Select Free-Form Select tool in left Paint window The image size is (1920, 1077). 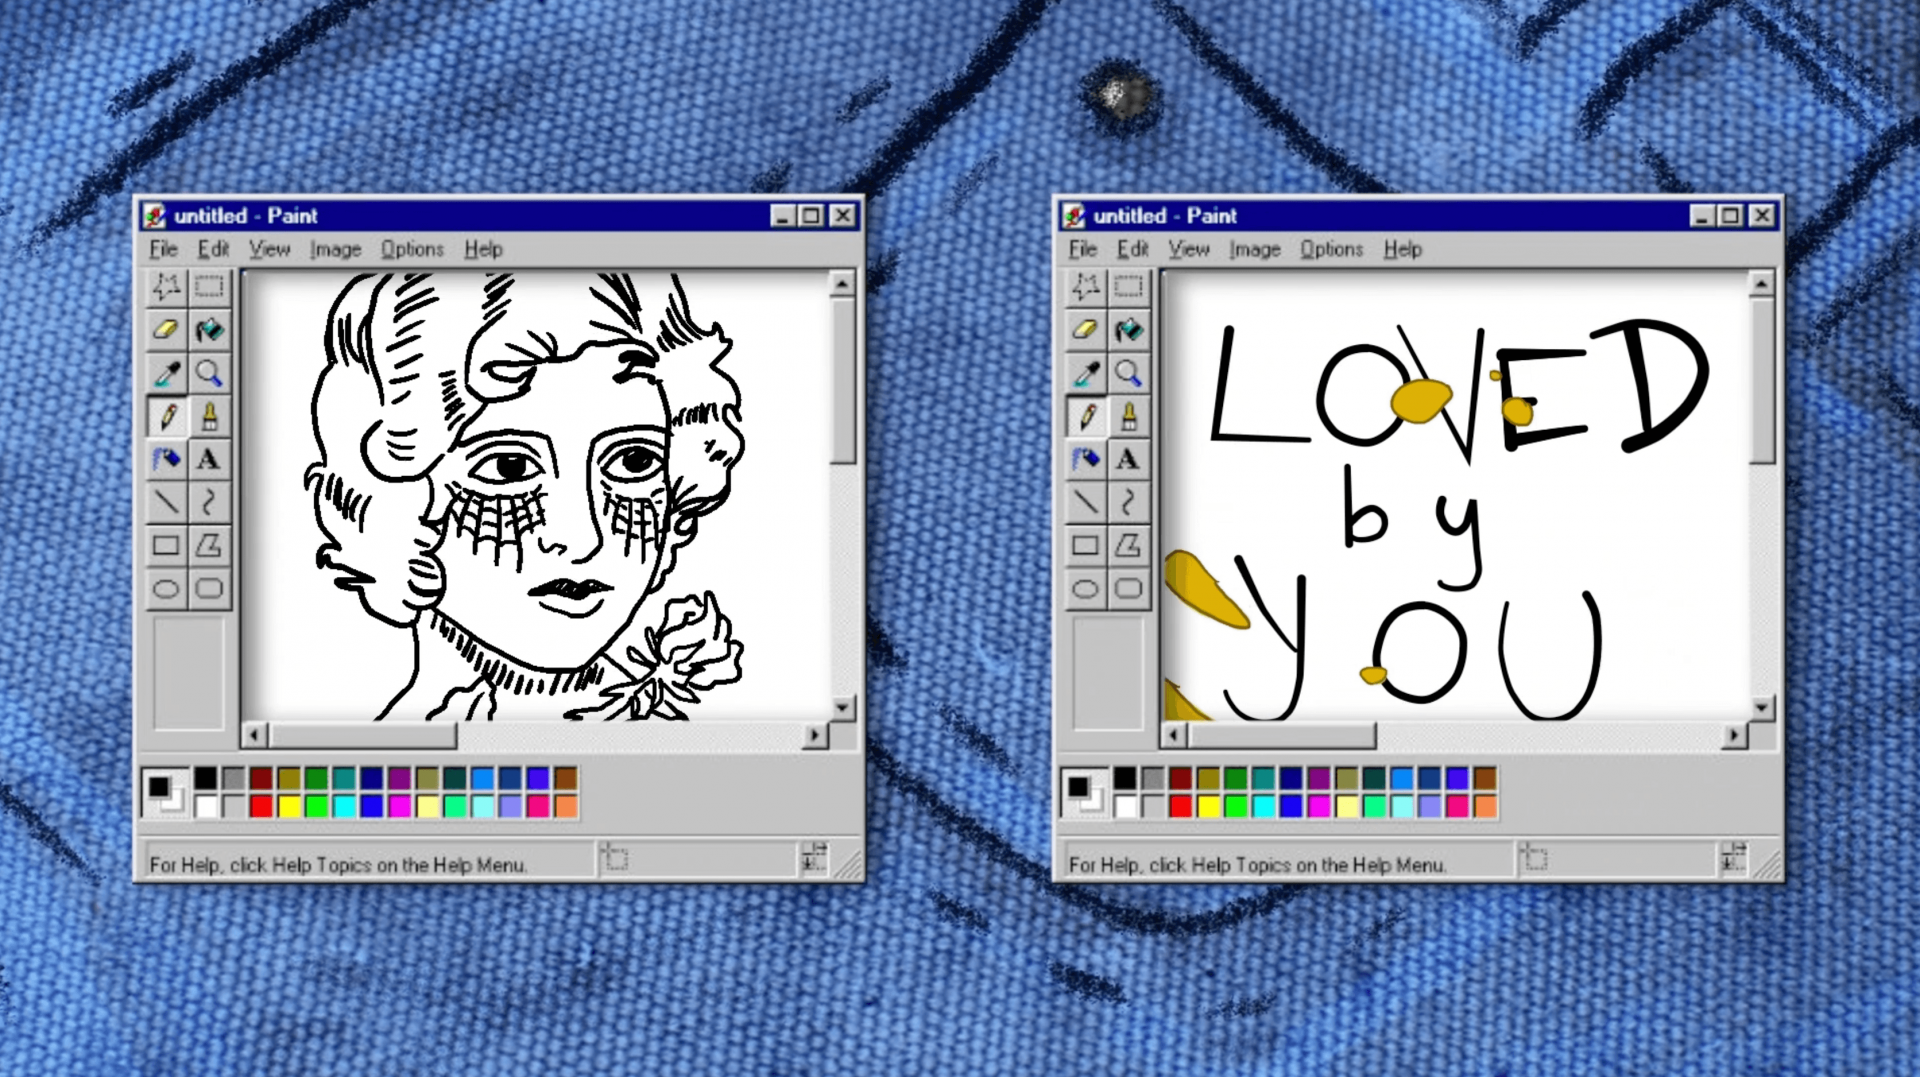point(166,288)
